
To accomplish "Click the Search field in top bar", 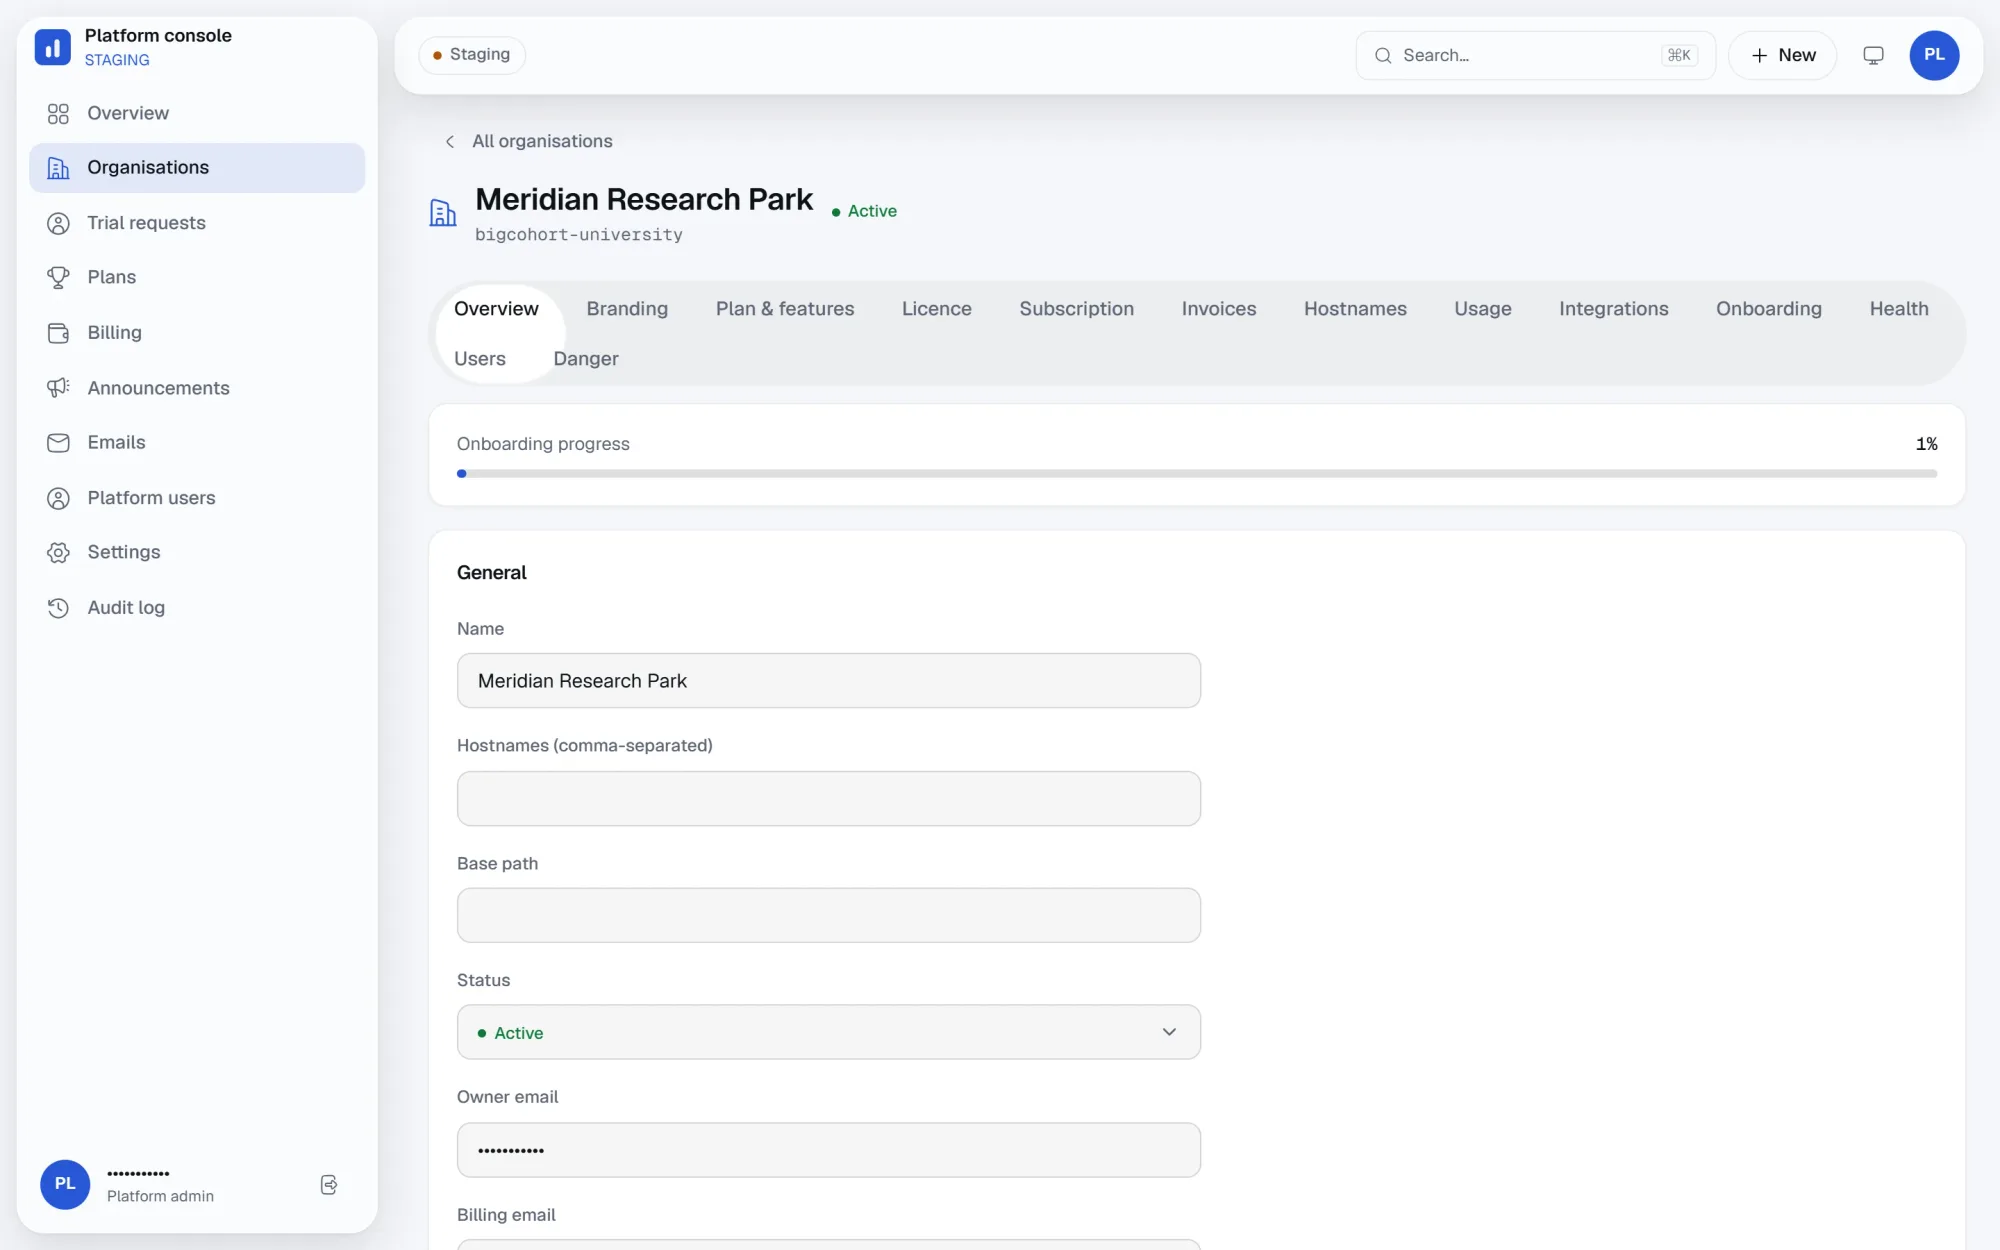I will click(x=1535, y=56).
